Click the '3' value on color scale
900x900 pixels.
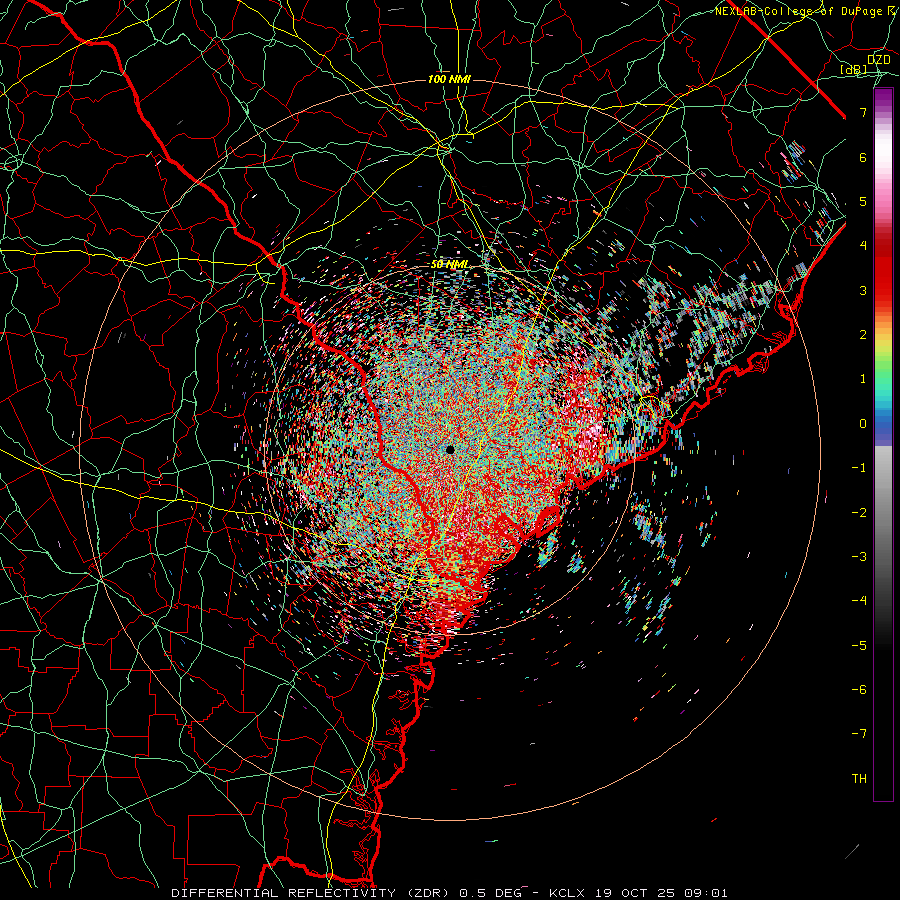point(863,290)
